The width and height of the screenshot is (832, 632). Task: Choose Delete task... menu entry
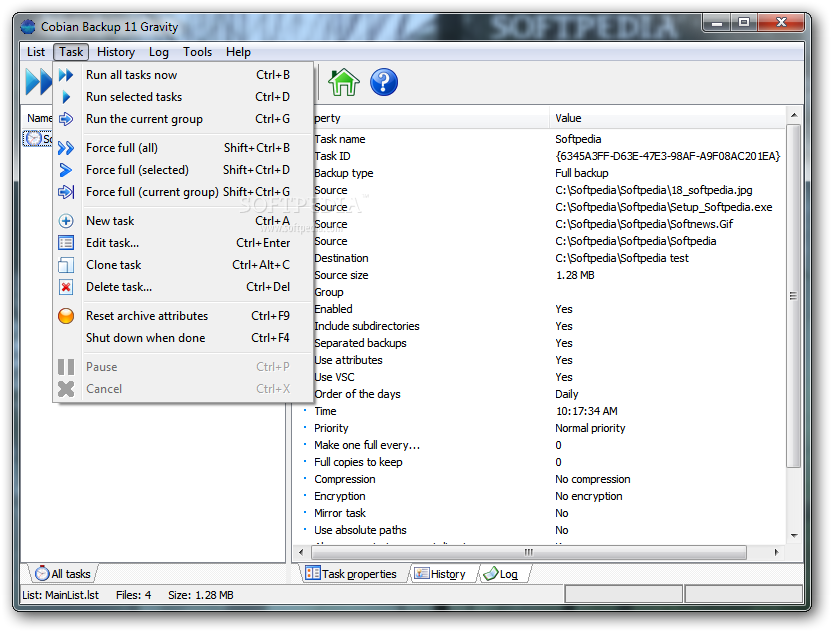point(183,287)
